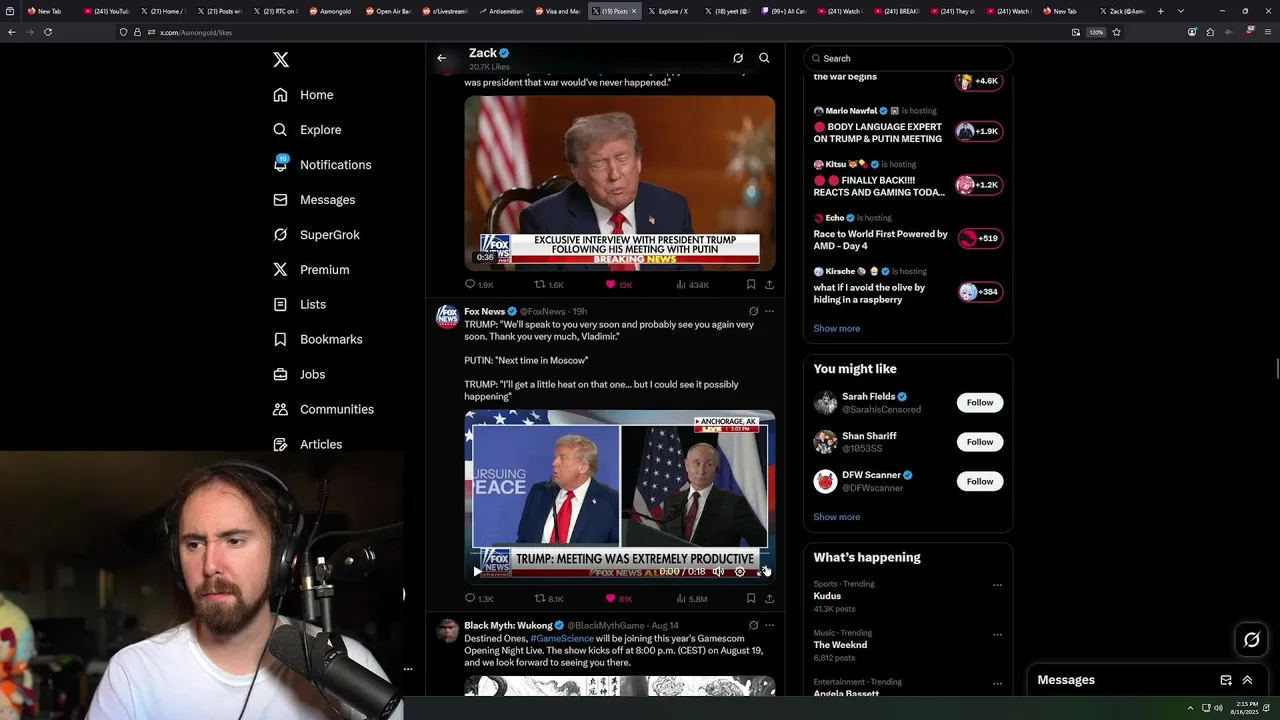The width and height of the screenshot is (1280, 720).
Task: Open the Black Myth: Wukong profile name
Action: tap(507, 626)
